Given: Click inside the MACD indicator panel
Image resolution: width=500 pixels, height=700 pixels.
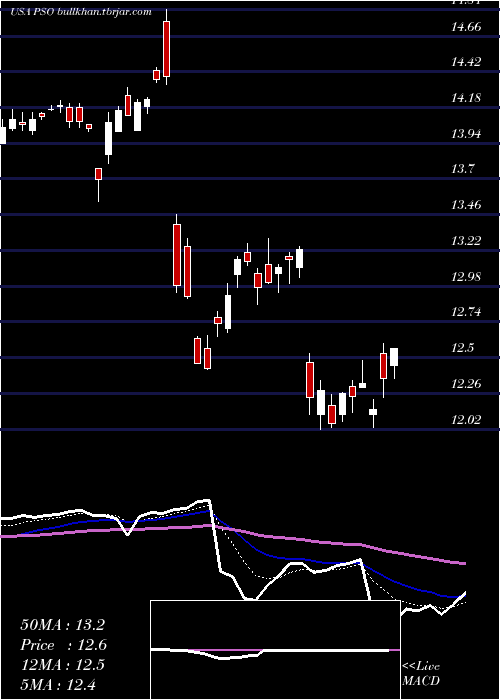Looking at the screenshot, I should click(275, 650).
